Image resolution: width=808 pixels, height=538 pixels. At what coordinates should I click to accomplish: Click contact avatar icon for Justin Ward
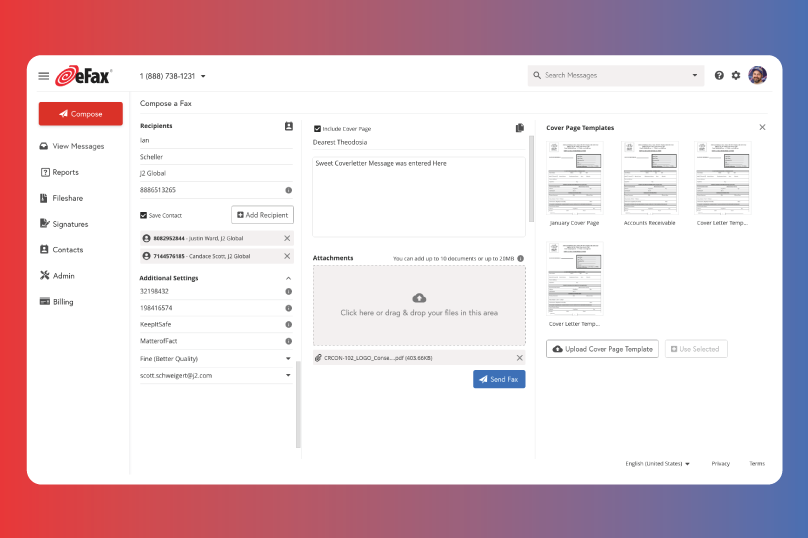[146, 238]
